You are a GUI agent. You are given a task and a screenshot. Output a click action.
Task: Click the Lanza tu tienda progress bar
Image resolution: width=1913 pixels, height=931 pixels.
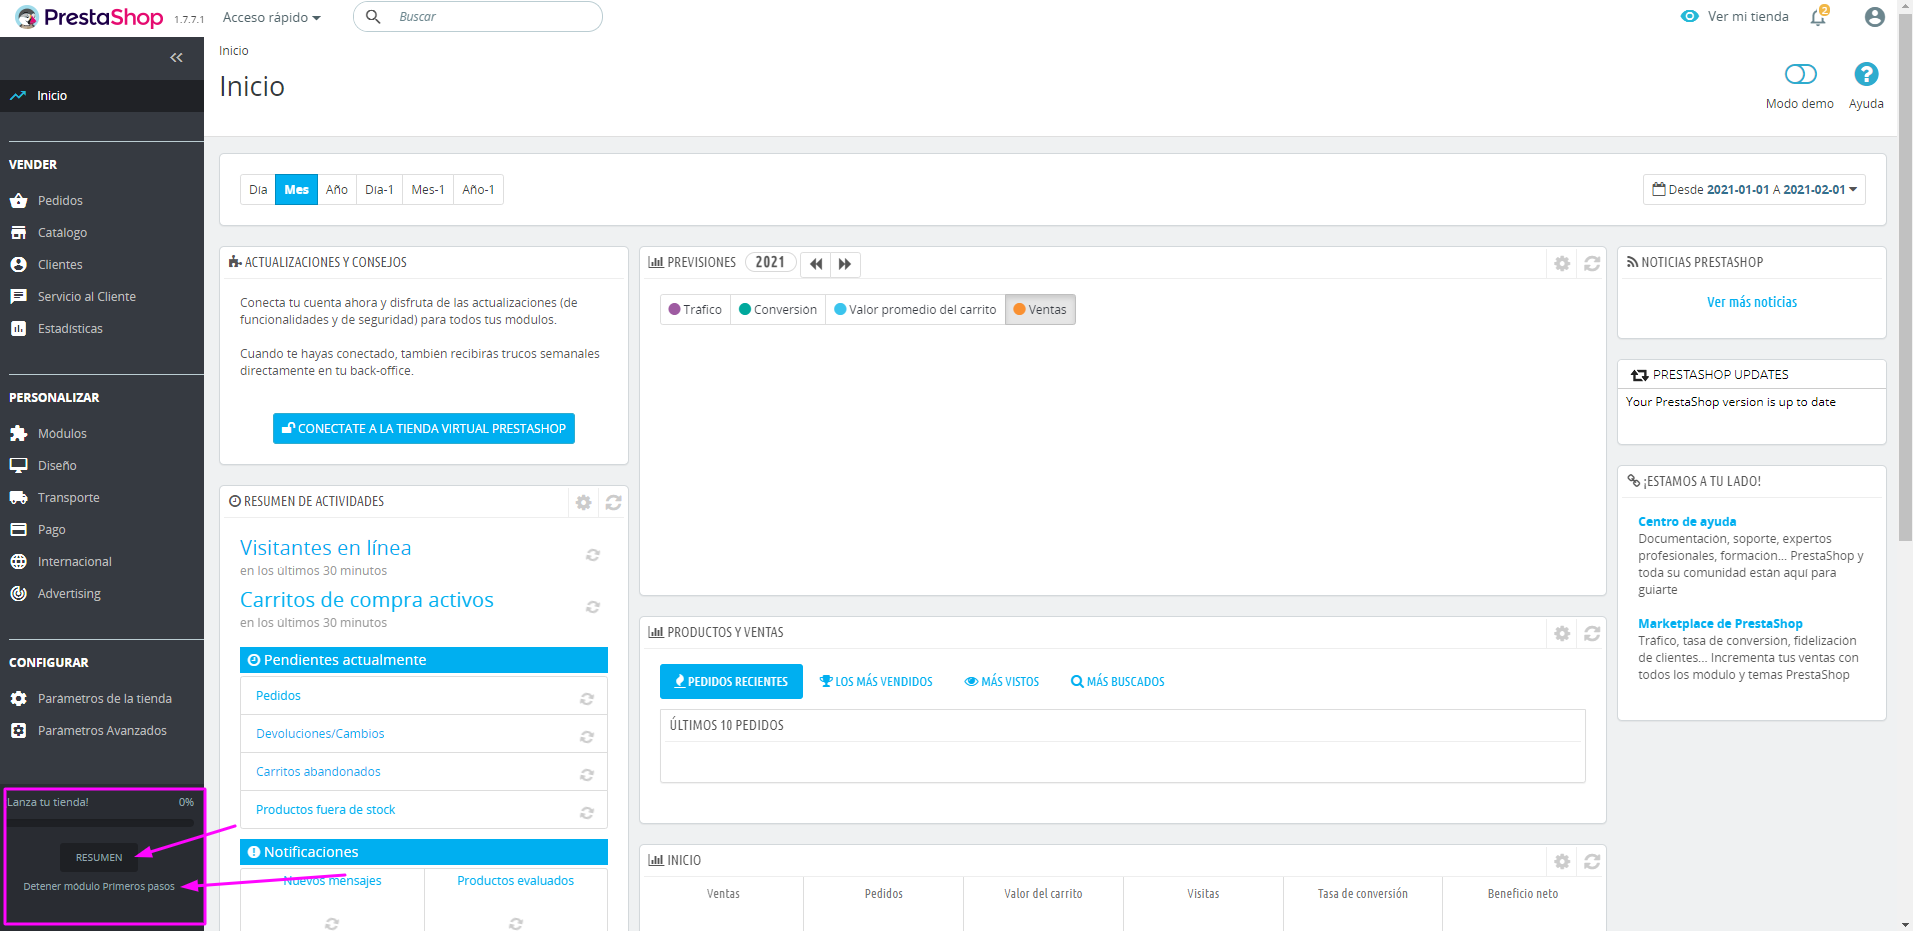click(x=100, y=823)
